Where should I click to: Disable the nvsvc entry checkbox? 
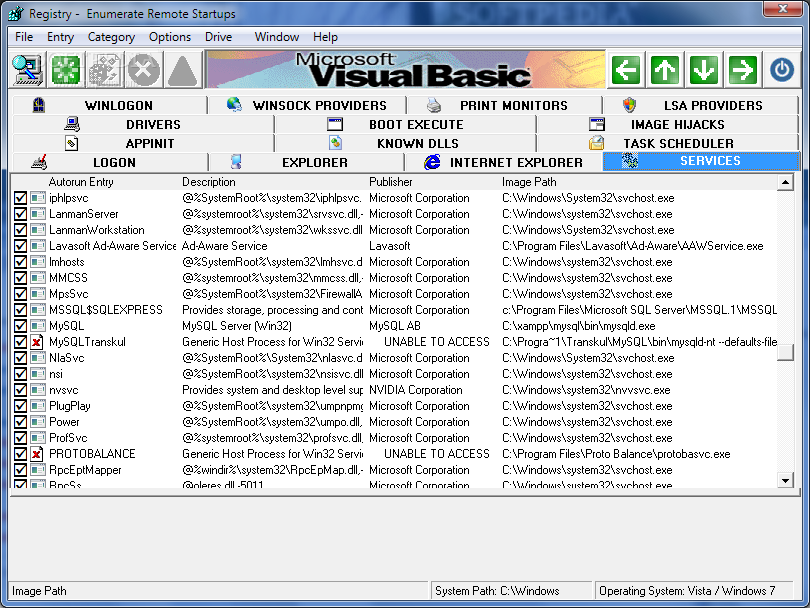coord(20,390)
